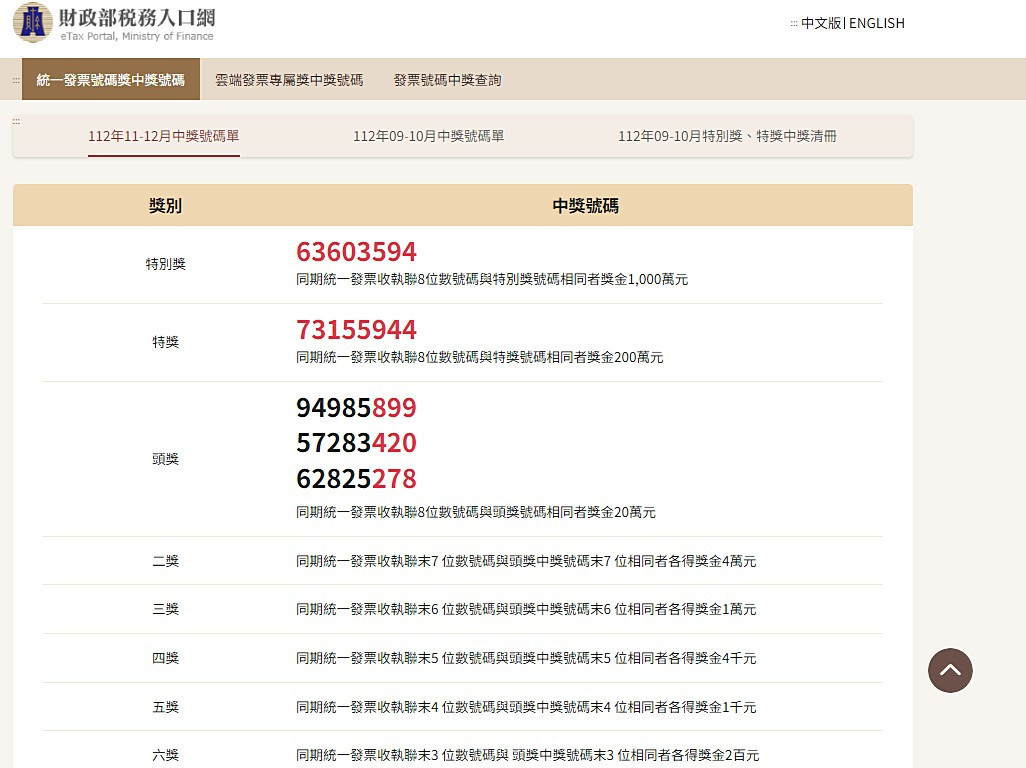Click the accessibility anchor dots above the period tabs
The image size is (1026, 768).
pos(16,120)
